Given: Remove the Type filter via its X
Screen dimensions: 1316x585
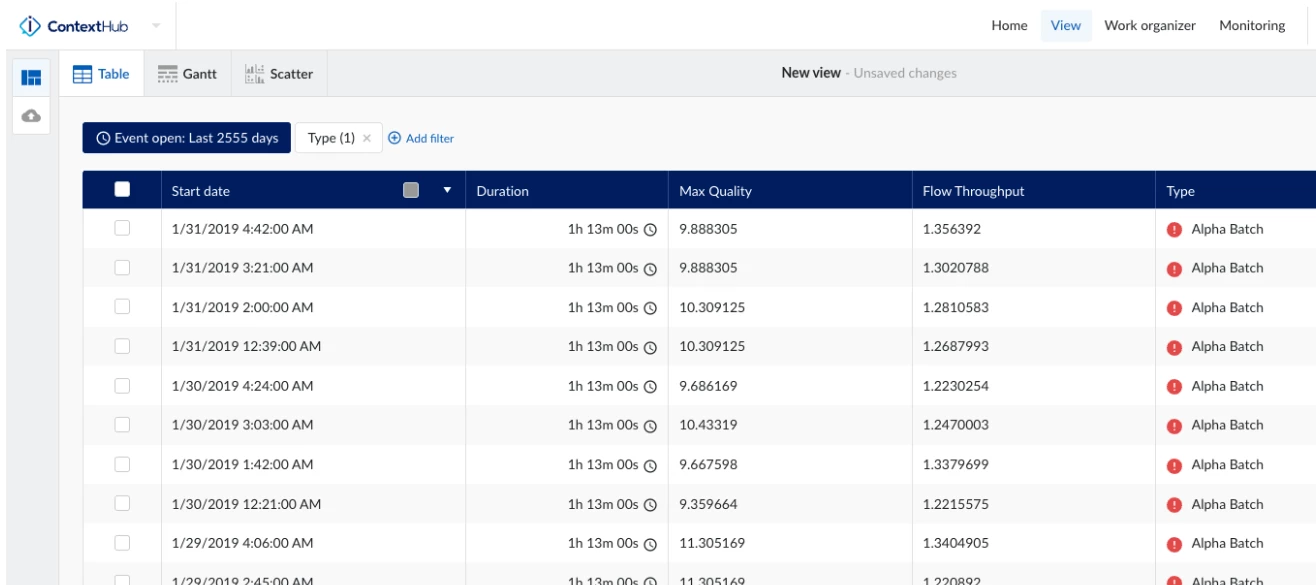Looking at the screenshot, I should (x=365, y=137).
